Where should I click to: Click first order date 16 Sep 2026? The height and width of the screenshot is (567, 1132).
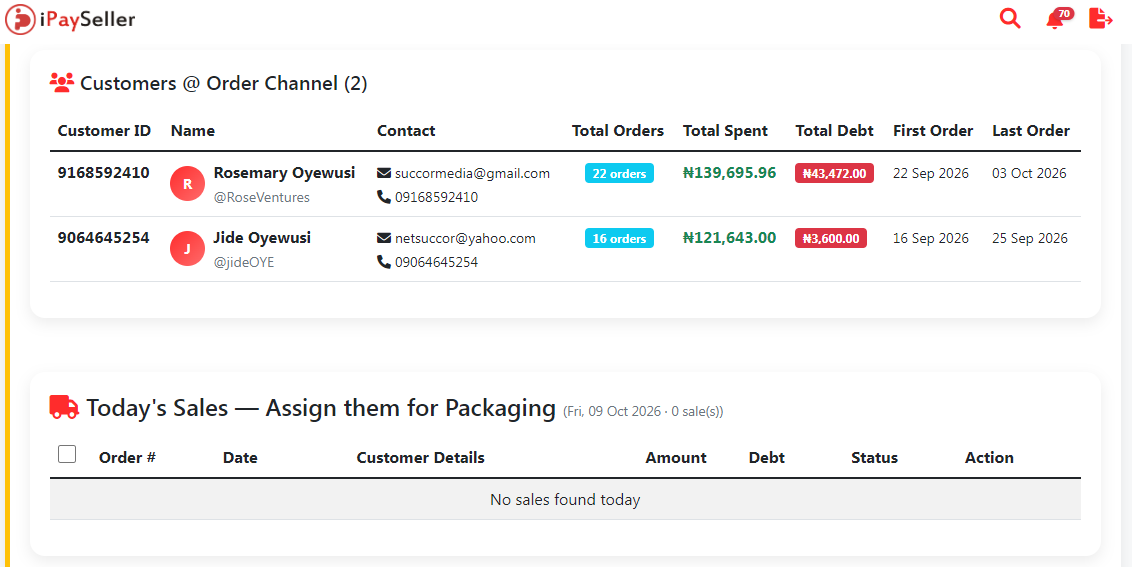[931, 238]
